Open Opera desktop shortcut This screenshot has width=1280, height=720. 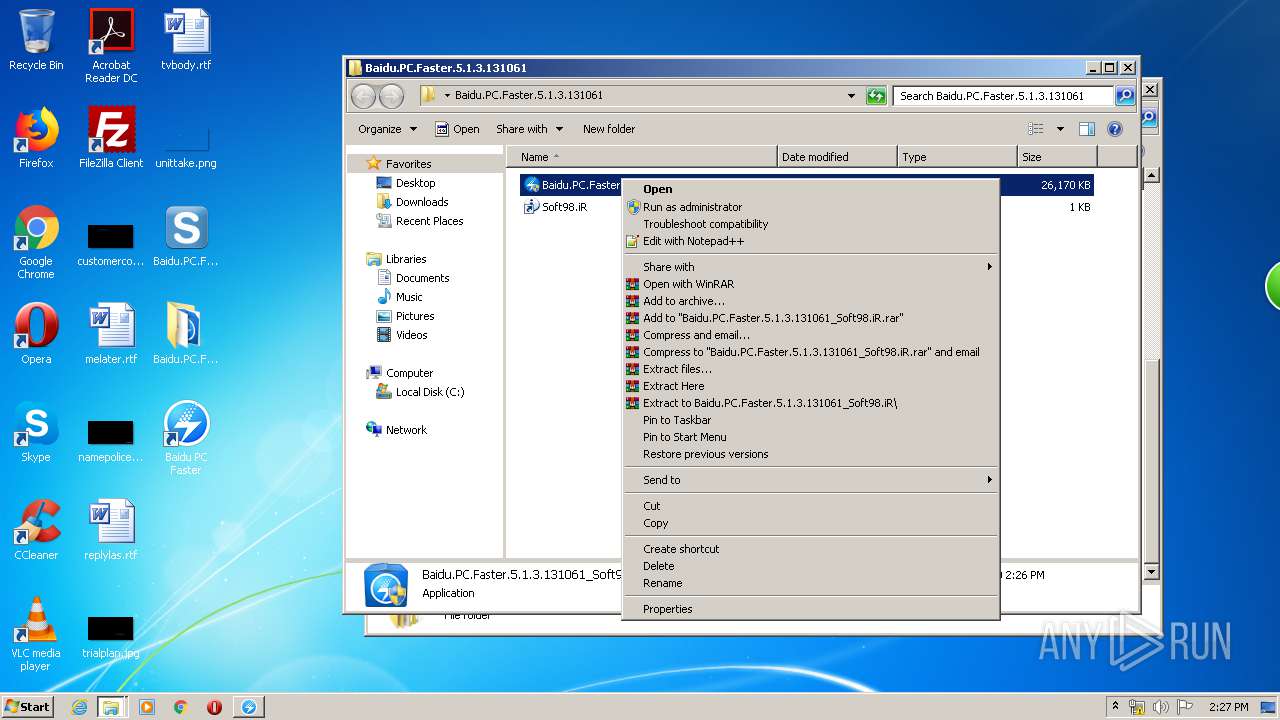36,334
